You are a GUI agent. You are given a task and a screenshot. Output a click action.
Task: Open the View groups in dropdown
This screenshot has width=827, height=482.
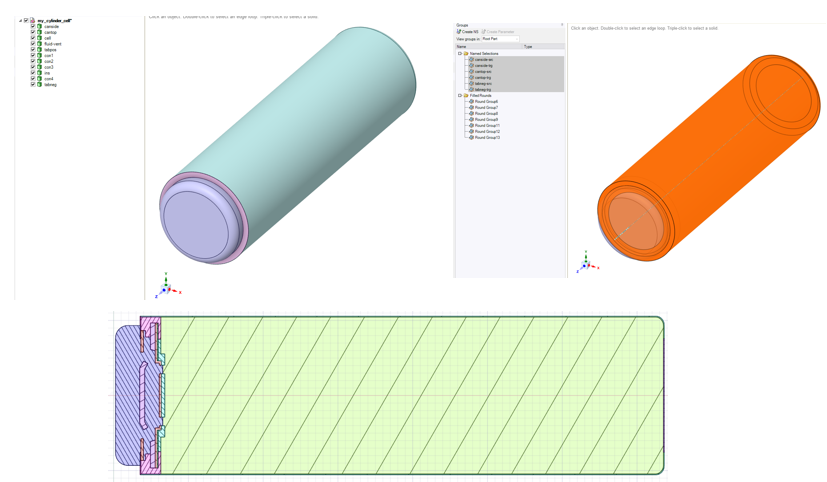pos(500,39)
